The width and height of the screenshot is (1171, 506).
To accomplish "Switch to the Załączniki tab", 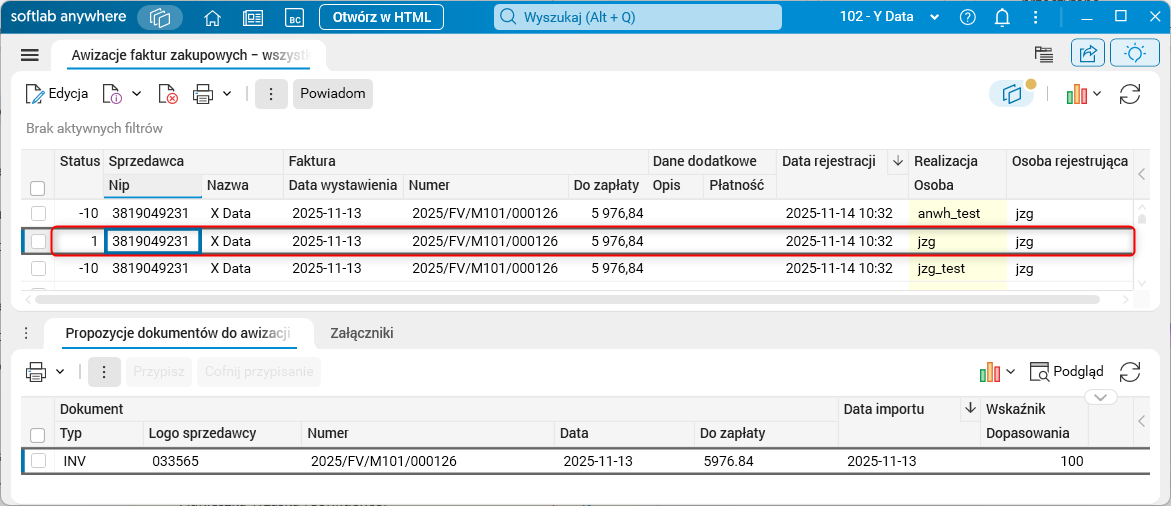I will point(361,334).
